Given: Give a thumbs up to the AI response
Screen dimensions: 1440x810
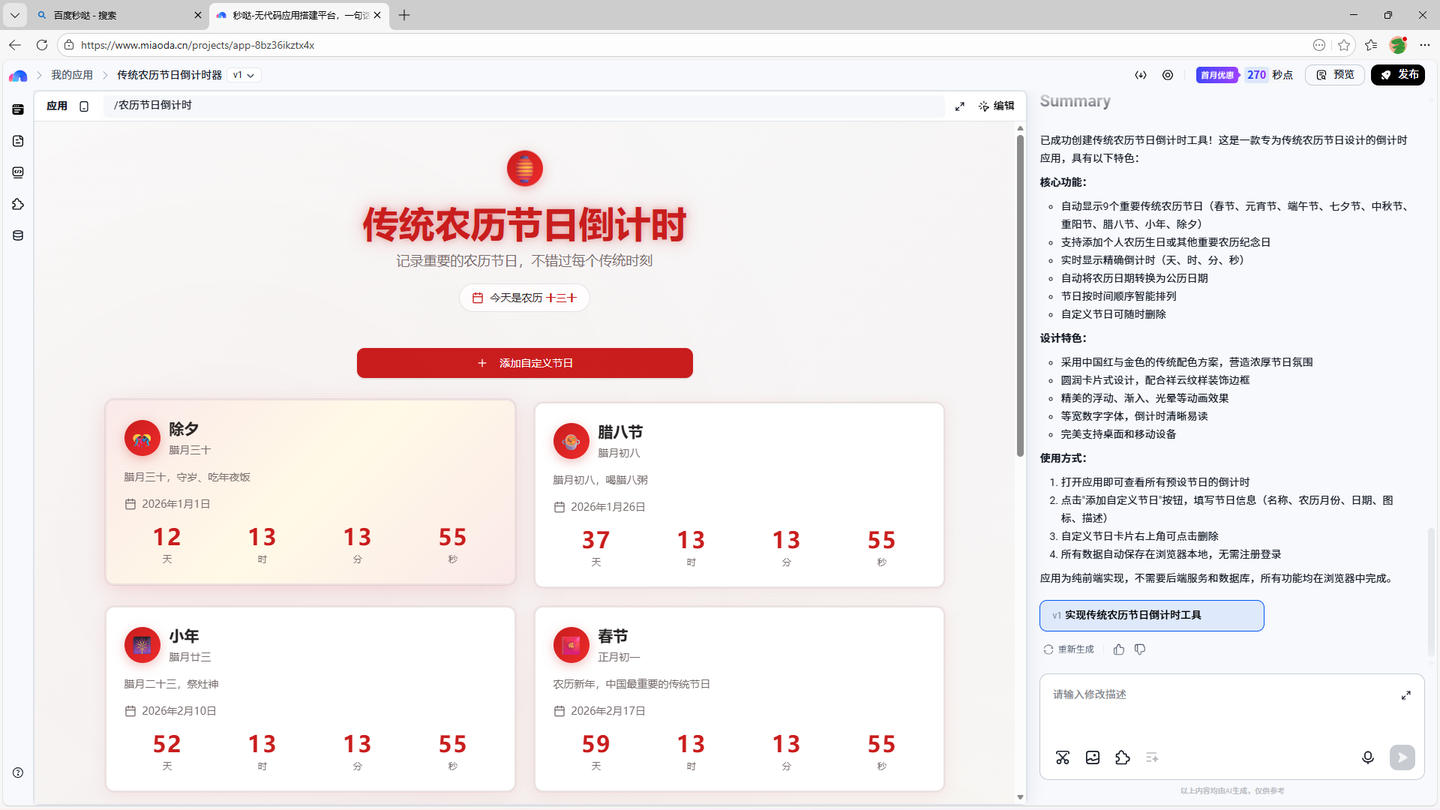Looking at the screenshot, I should [x=1118, y=648].
